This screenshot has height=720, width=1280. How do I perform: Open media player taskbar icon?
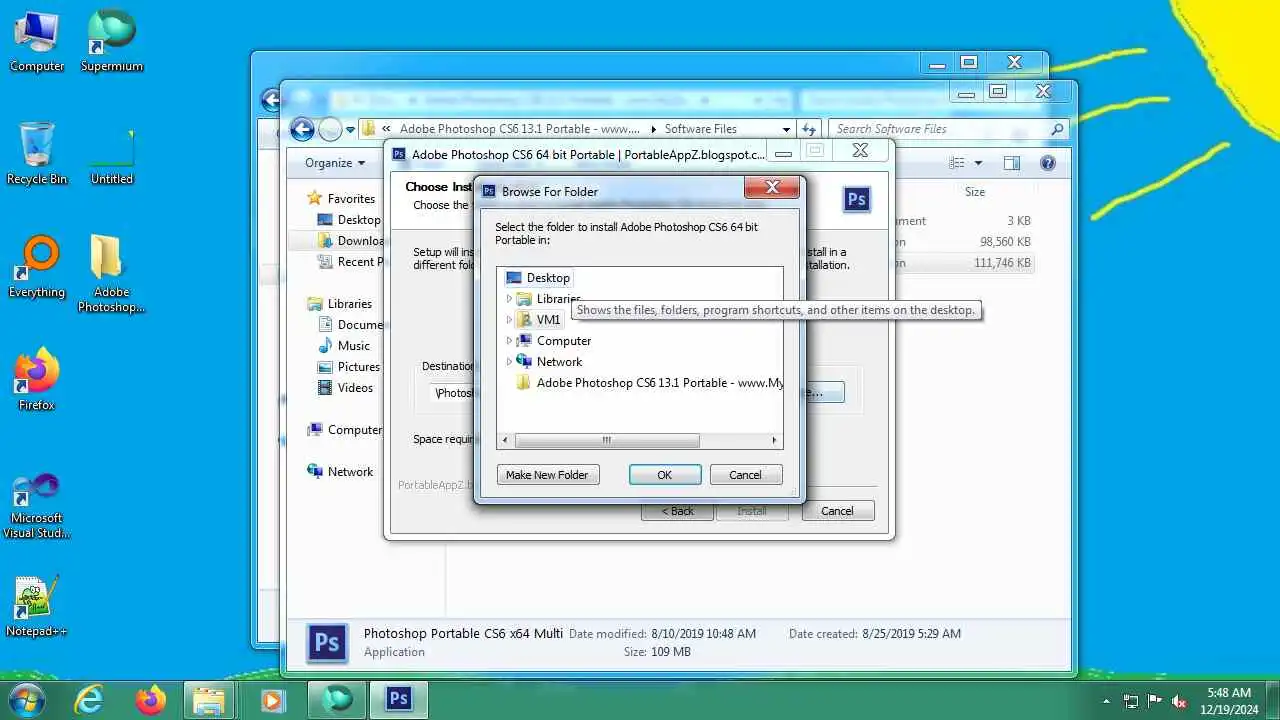272,700
